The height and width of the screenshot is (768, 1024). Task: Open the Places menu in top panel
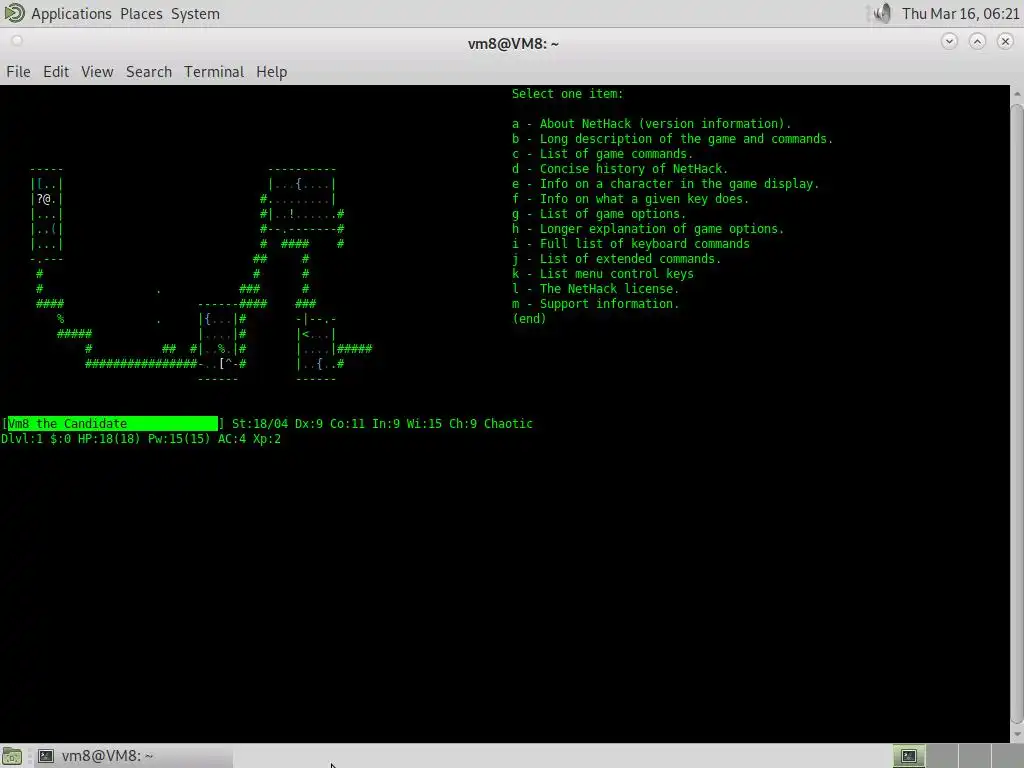(x=141, y=14)
